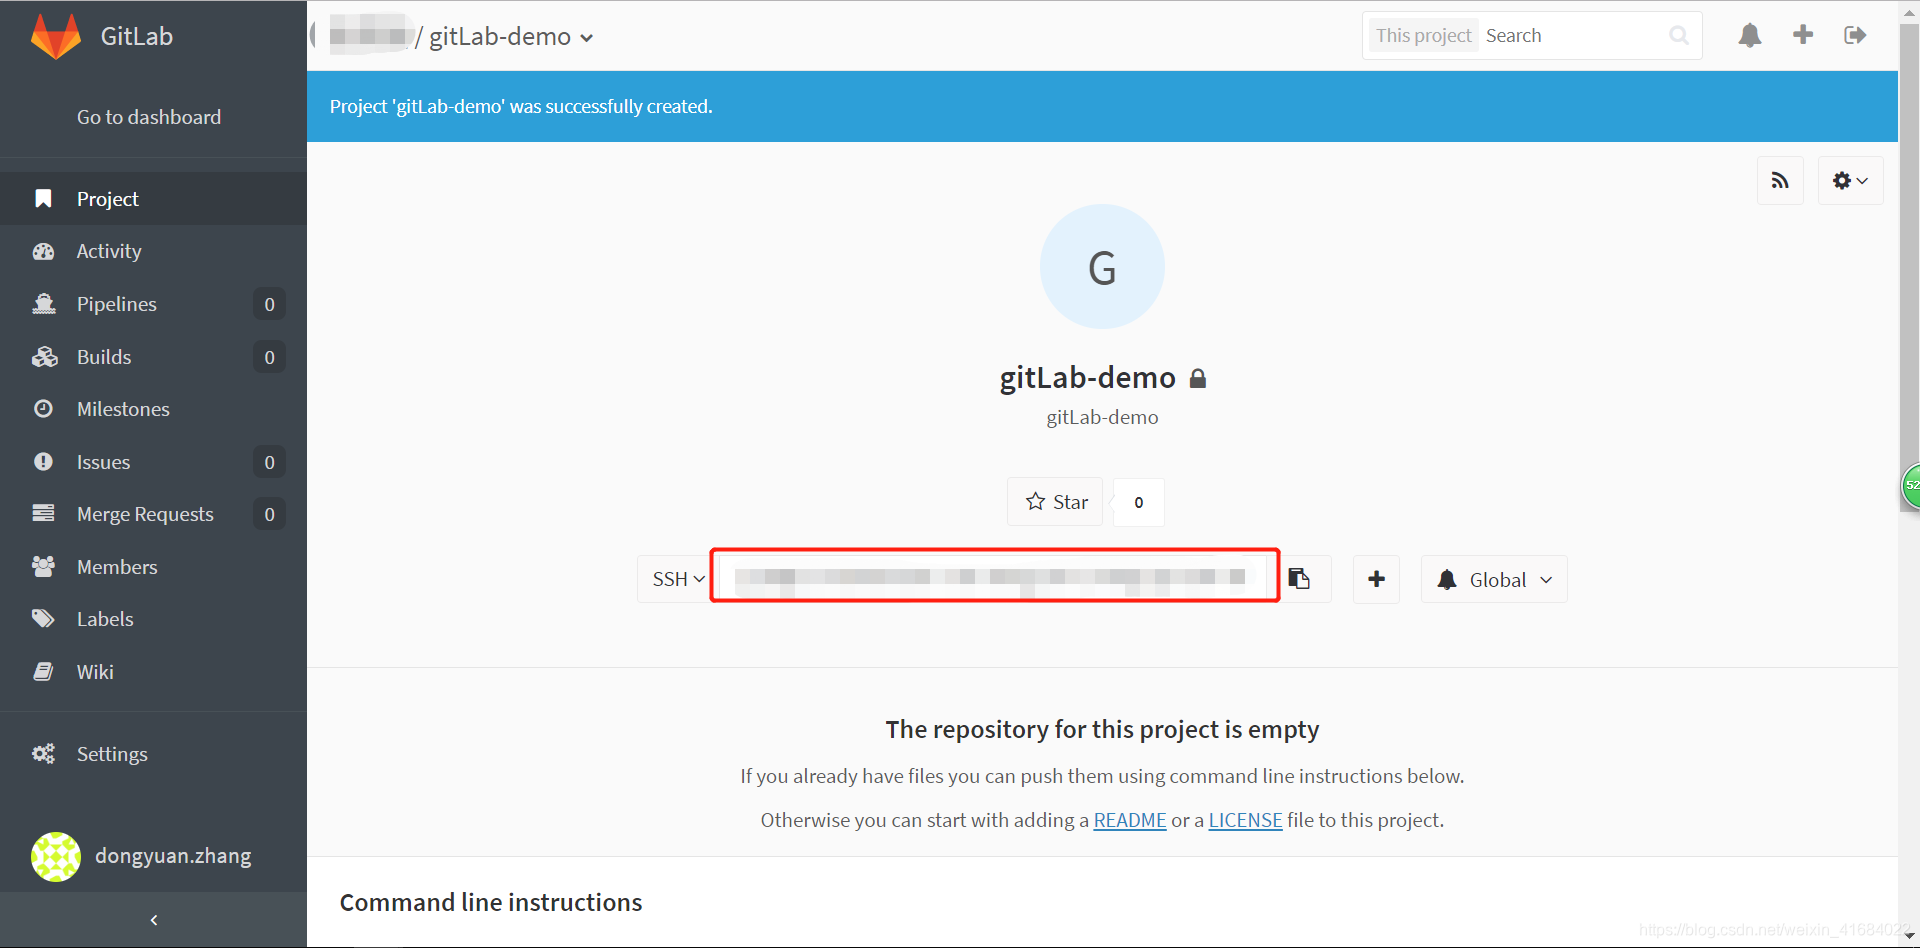Click the LICENSE link
The height and width of the screenshot is (948, 1920).
tap(1245, 820)
